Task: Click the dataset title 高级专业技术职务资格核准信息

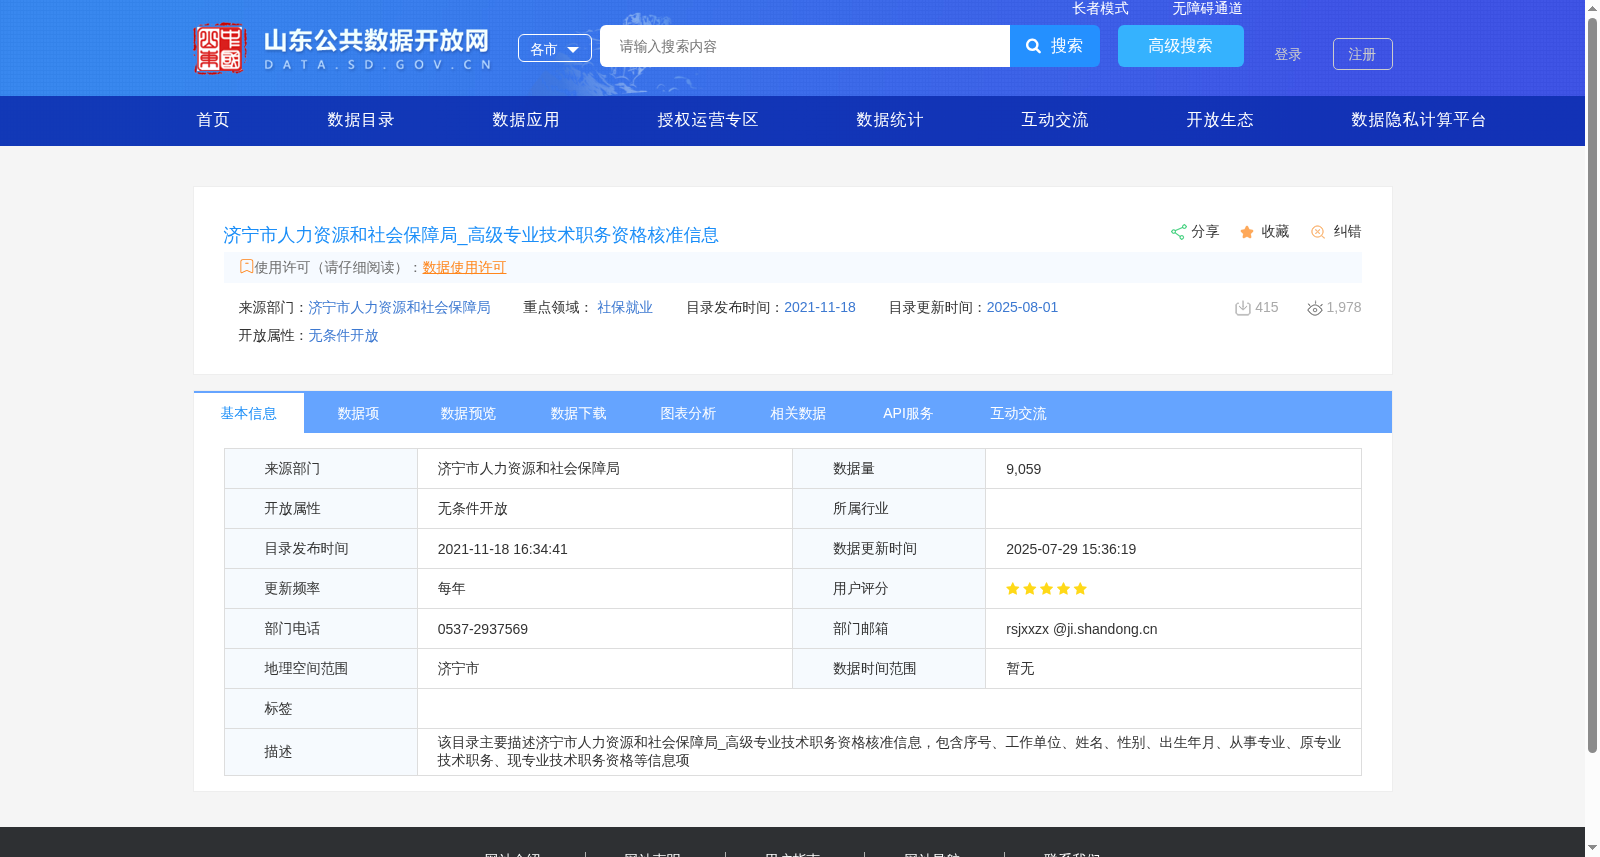Action: pyautogui.click(x=471, y=235)
